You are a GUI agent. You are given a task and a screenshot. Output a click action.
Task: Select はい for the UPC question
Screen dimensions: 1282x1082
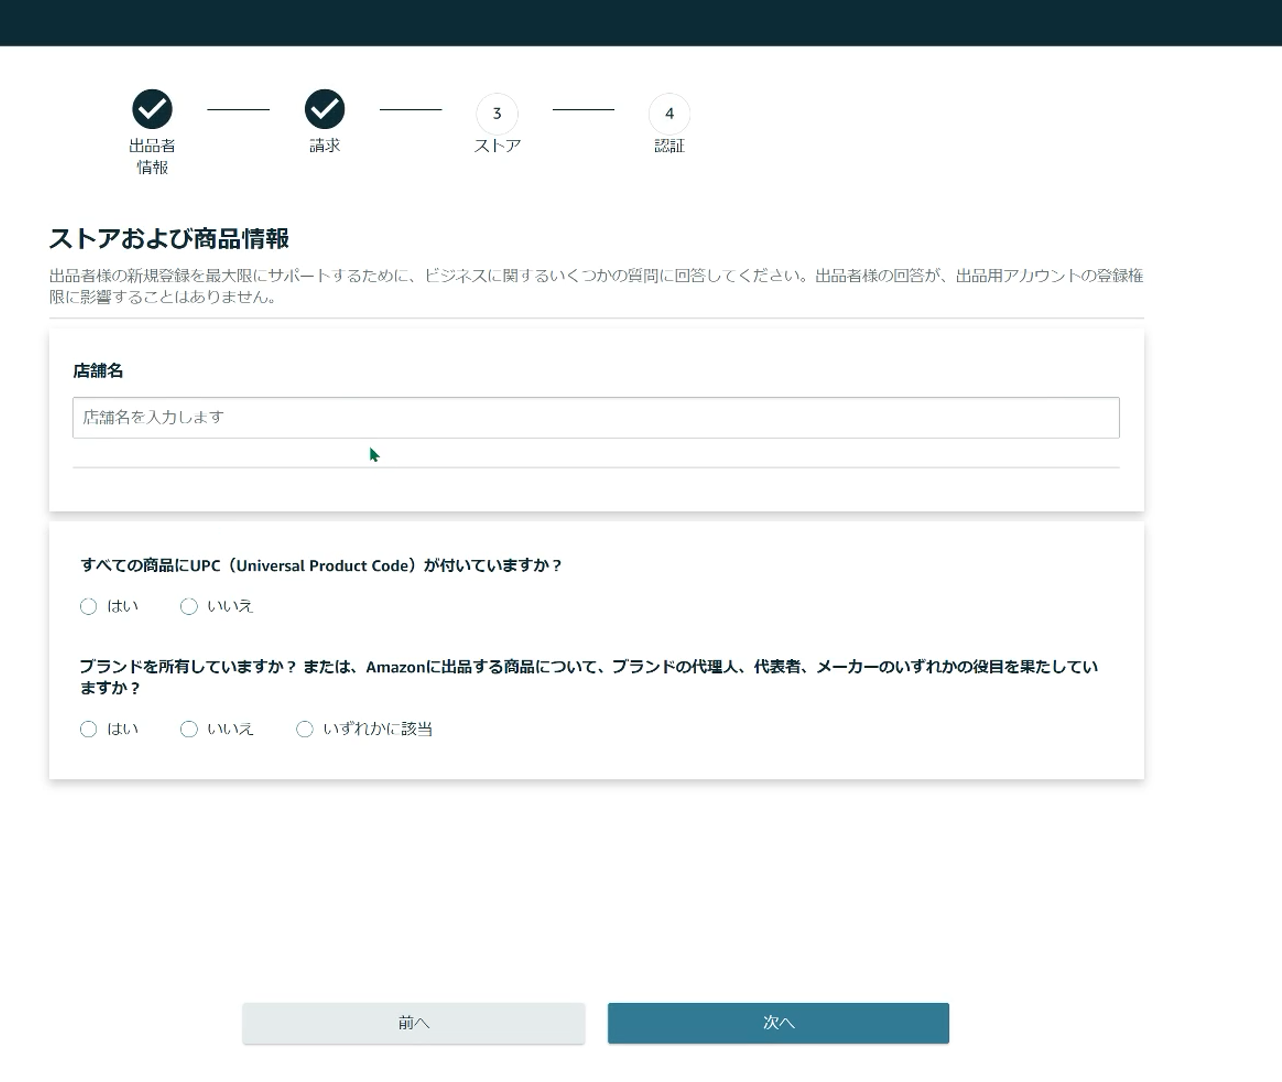[88, 606]
